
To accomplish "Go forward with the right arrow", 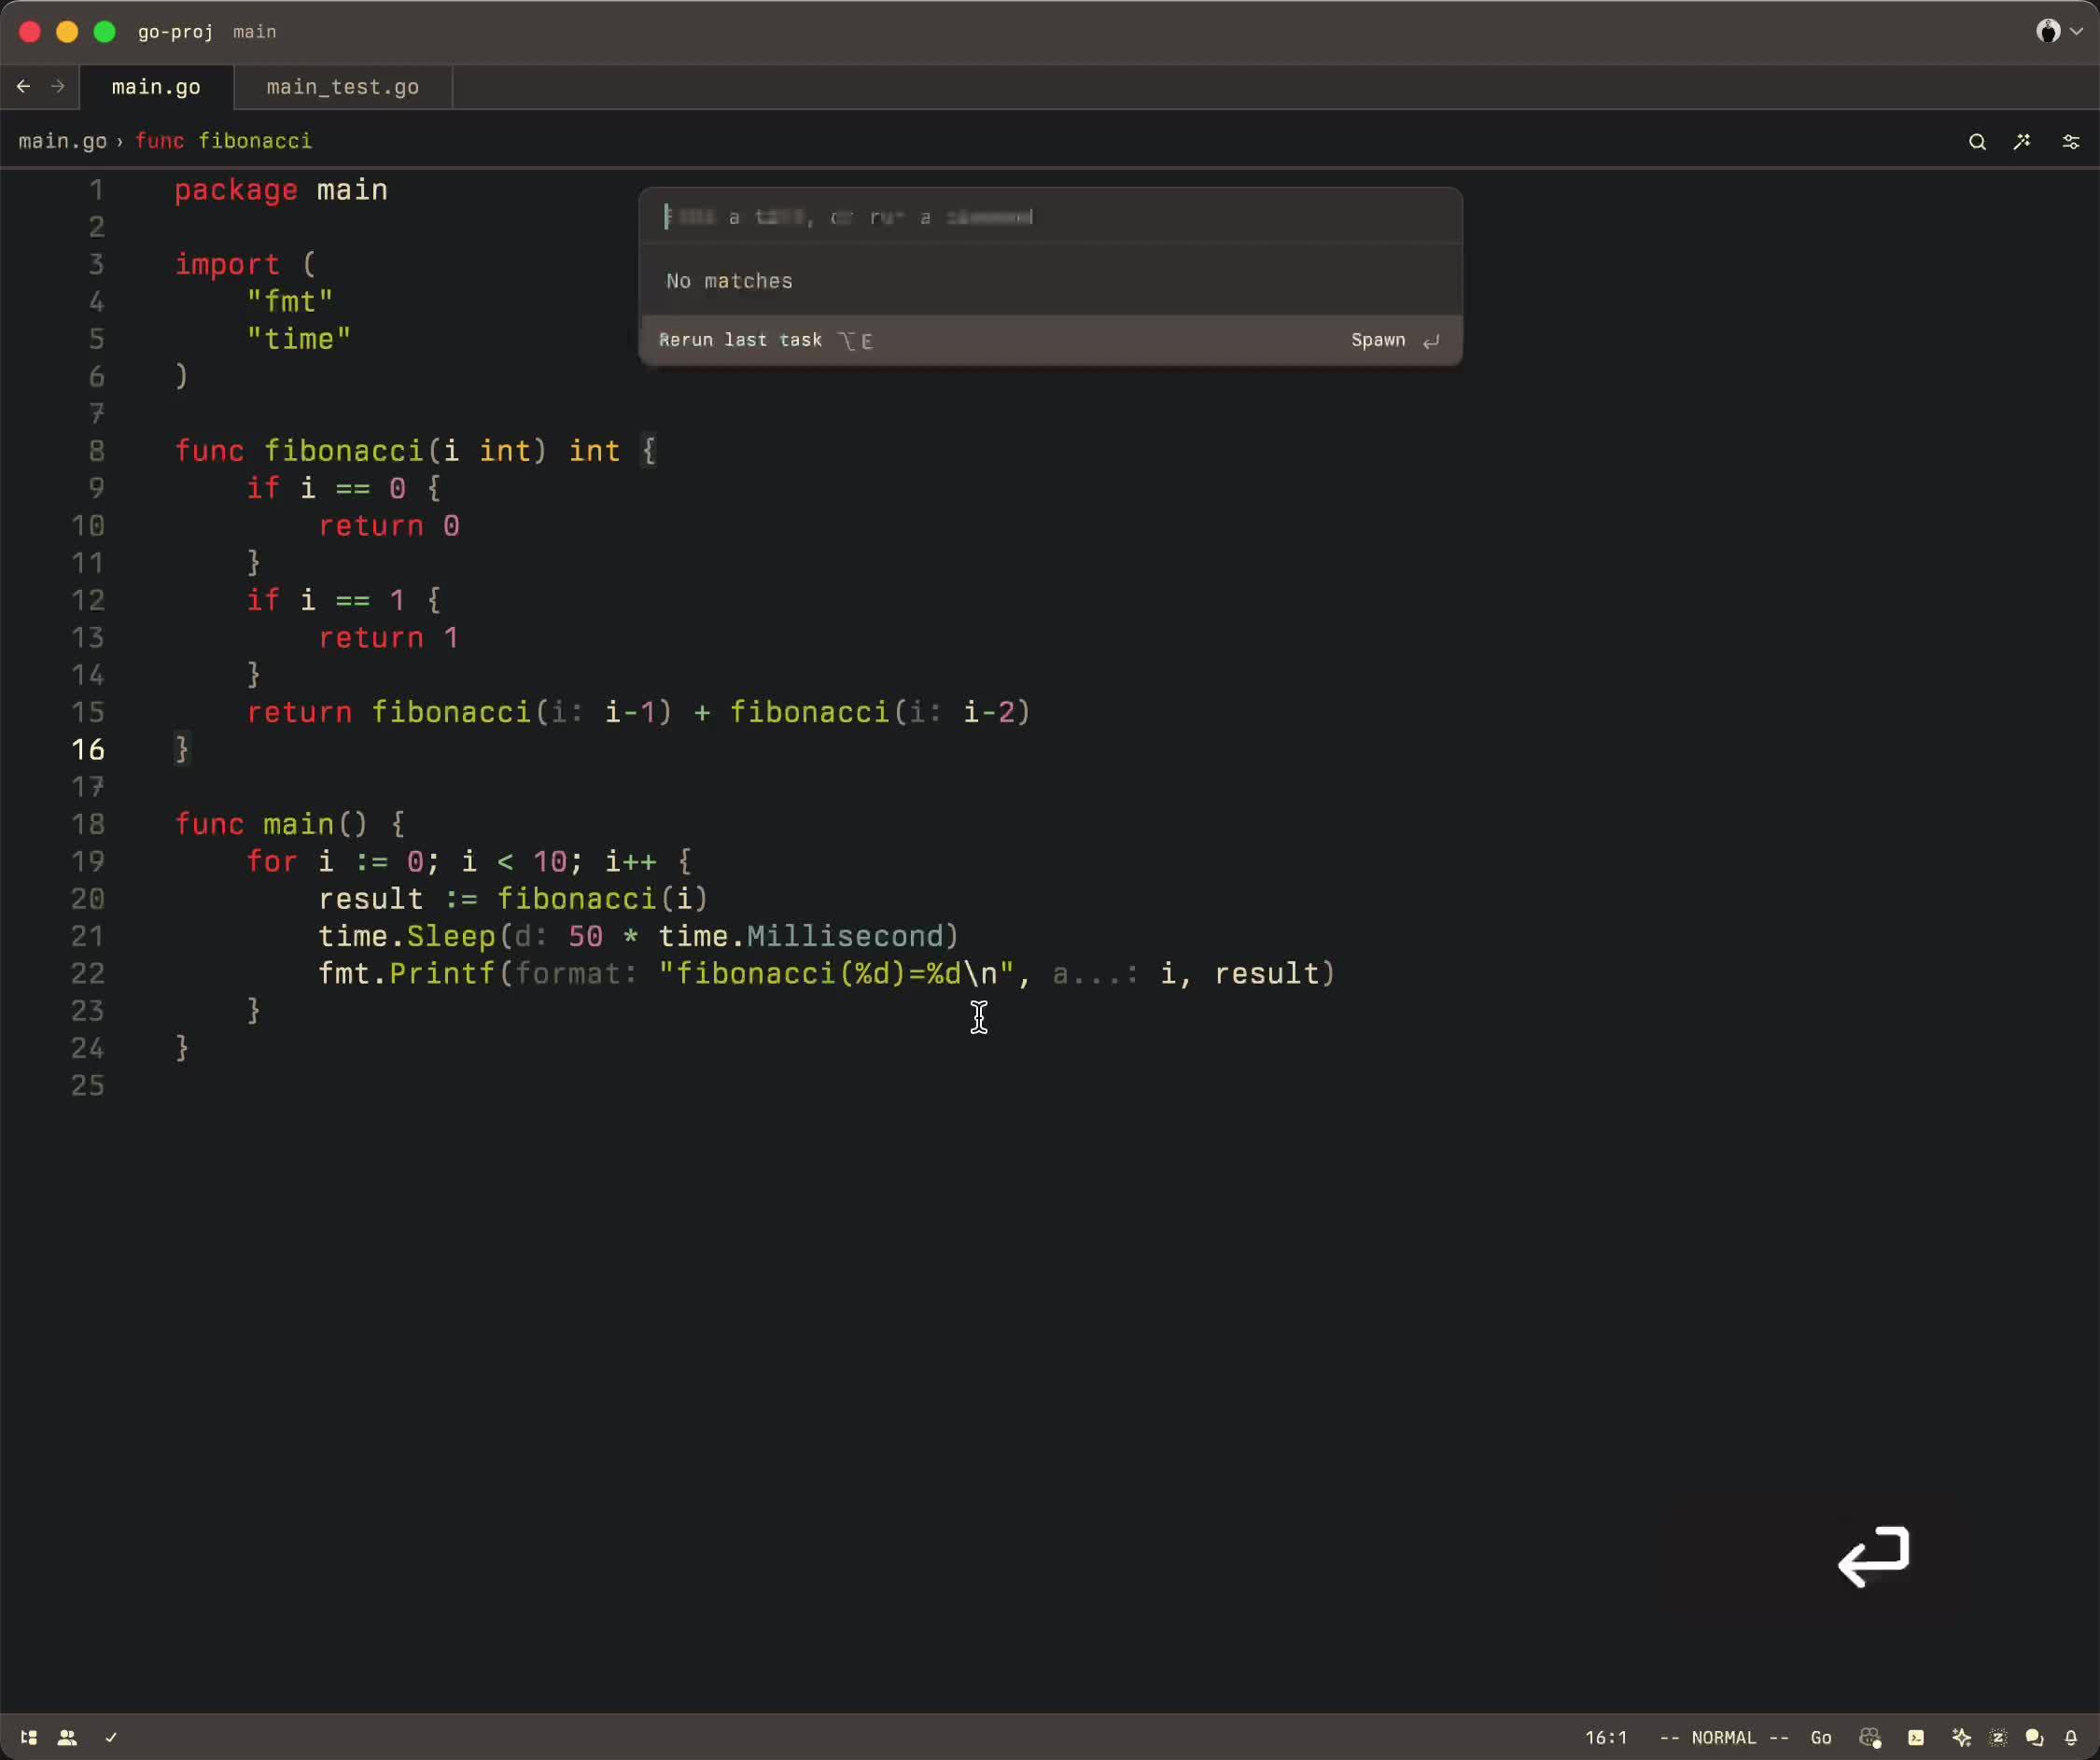I will click(x=58, y=86).
